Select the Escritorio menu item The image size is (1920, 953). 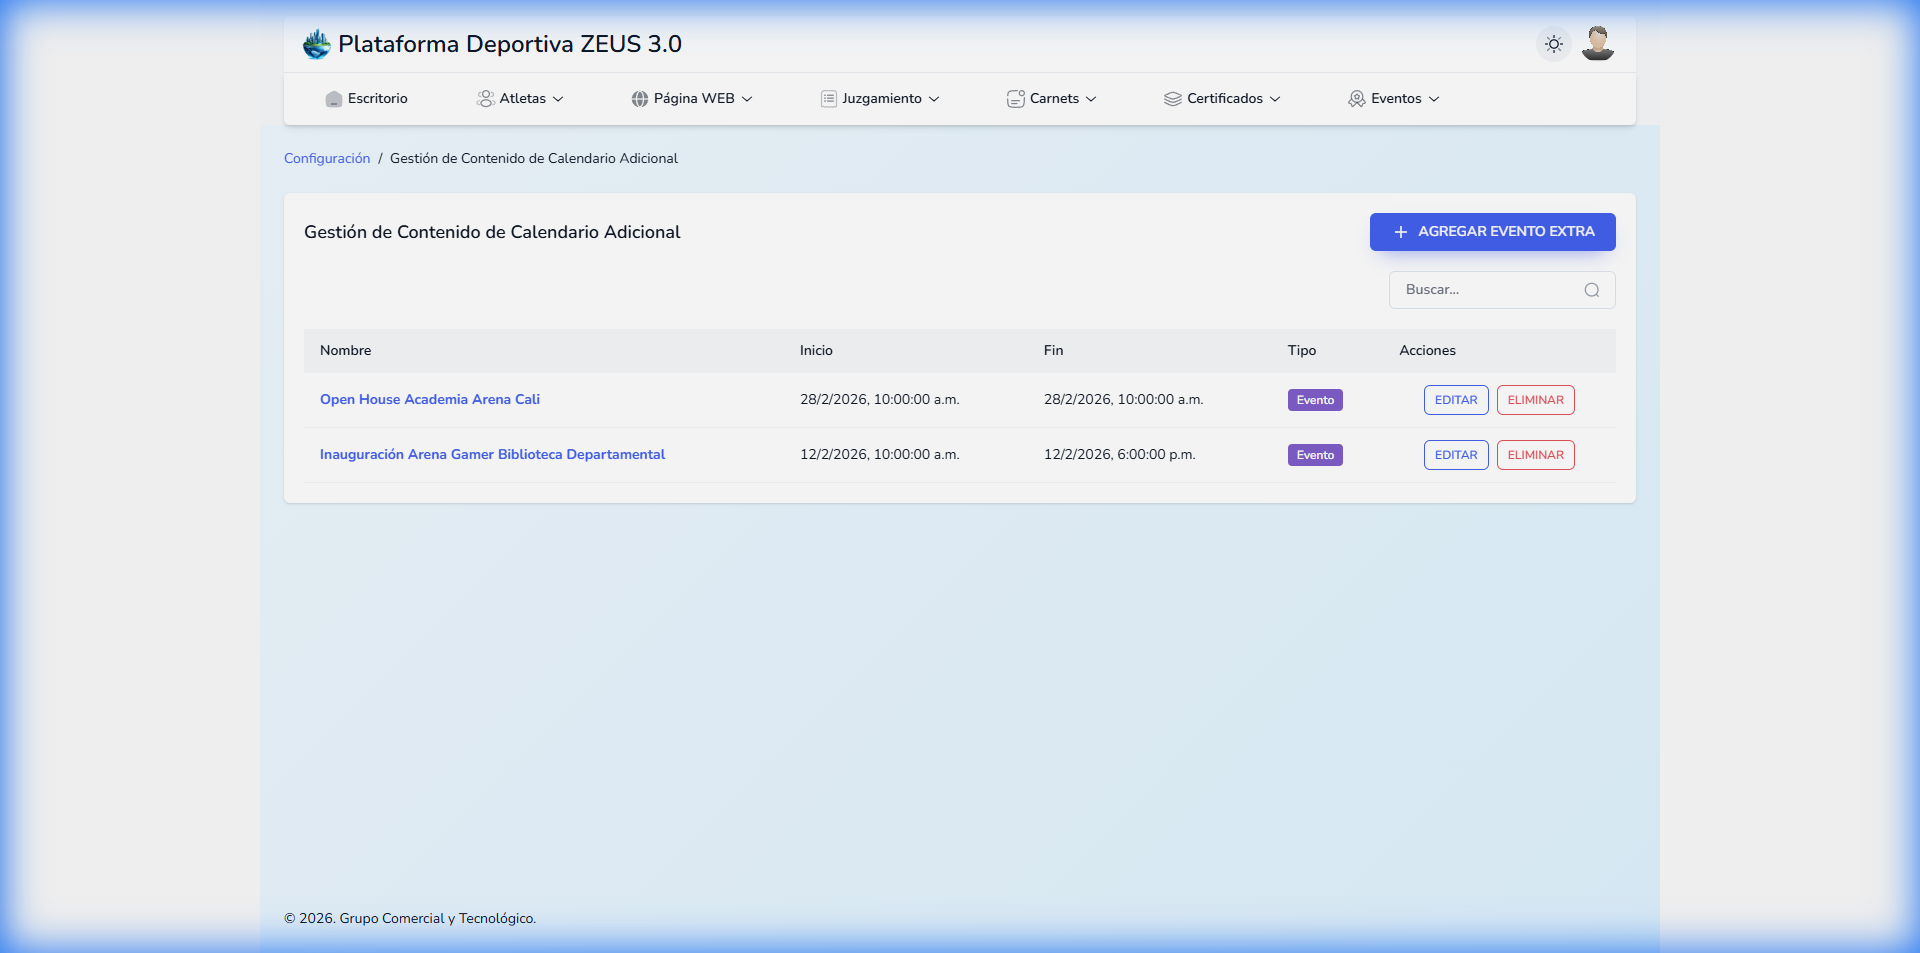tap(366, 98)
